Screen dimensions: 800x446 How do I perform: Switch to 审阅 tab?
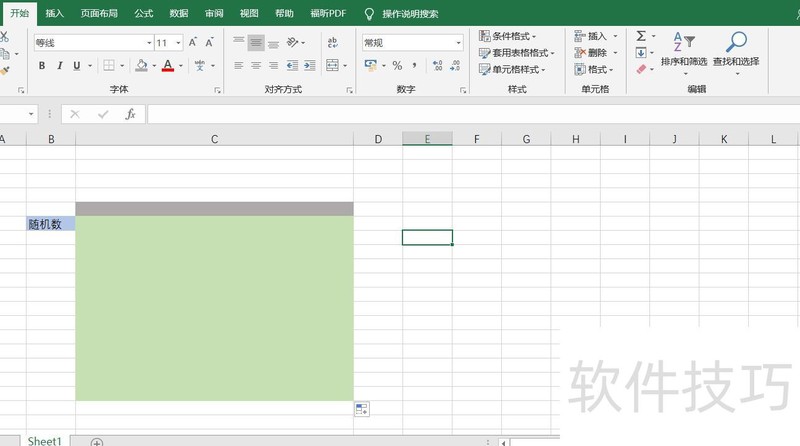pyautogui.click(x=214, y=13)
